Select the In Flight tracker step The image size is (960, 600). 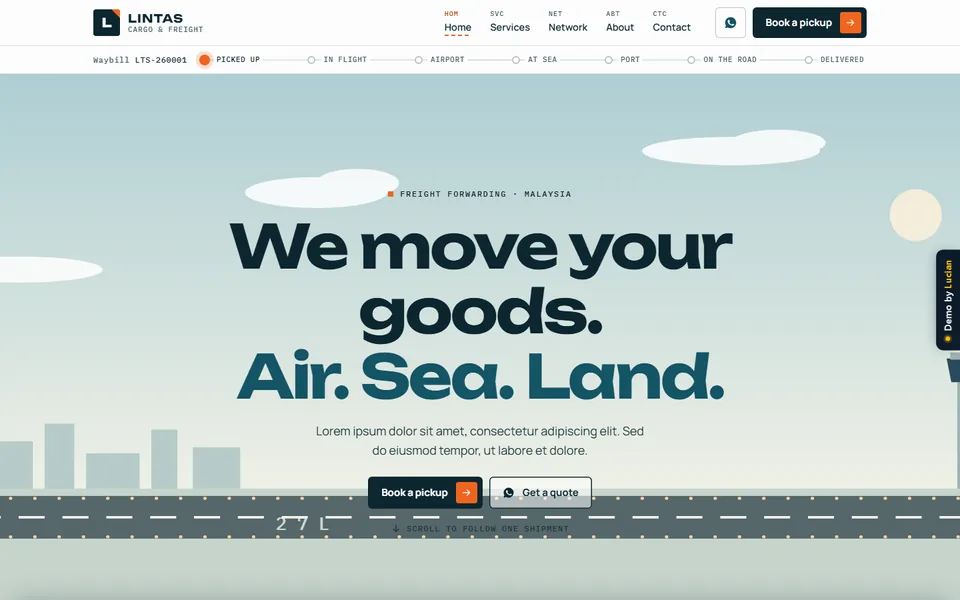tap(337, 59)
